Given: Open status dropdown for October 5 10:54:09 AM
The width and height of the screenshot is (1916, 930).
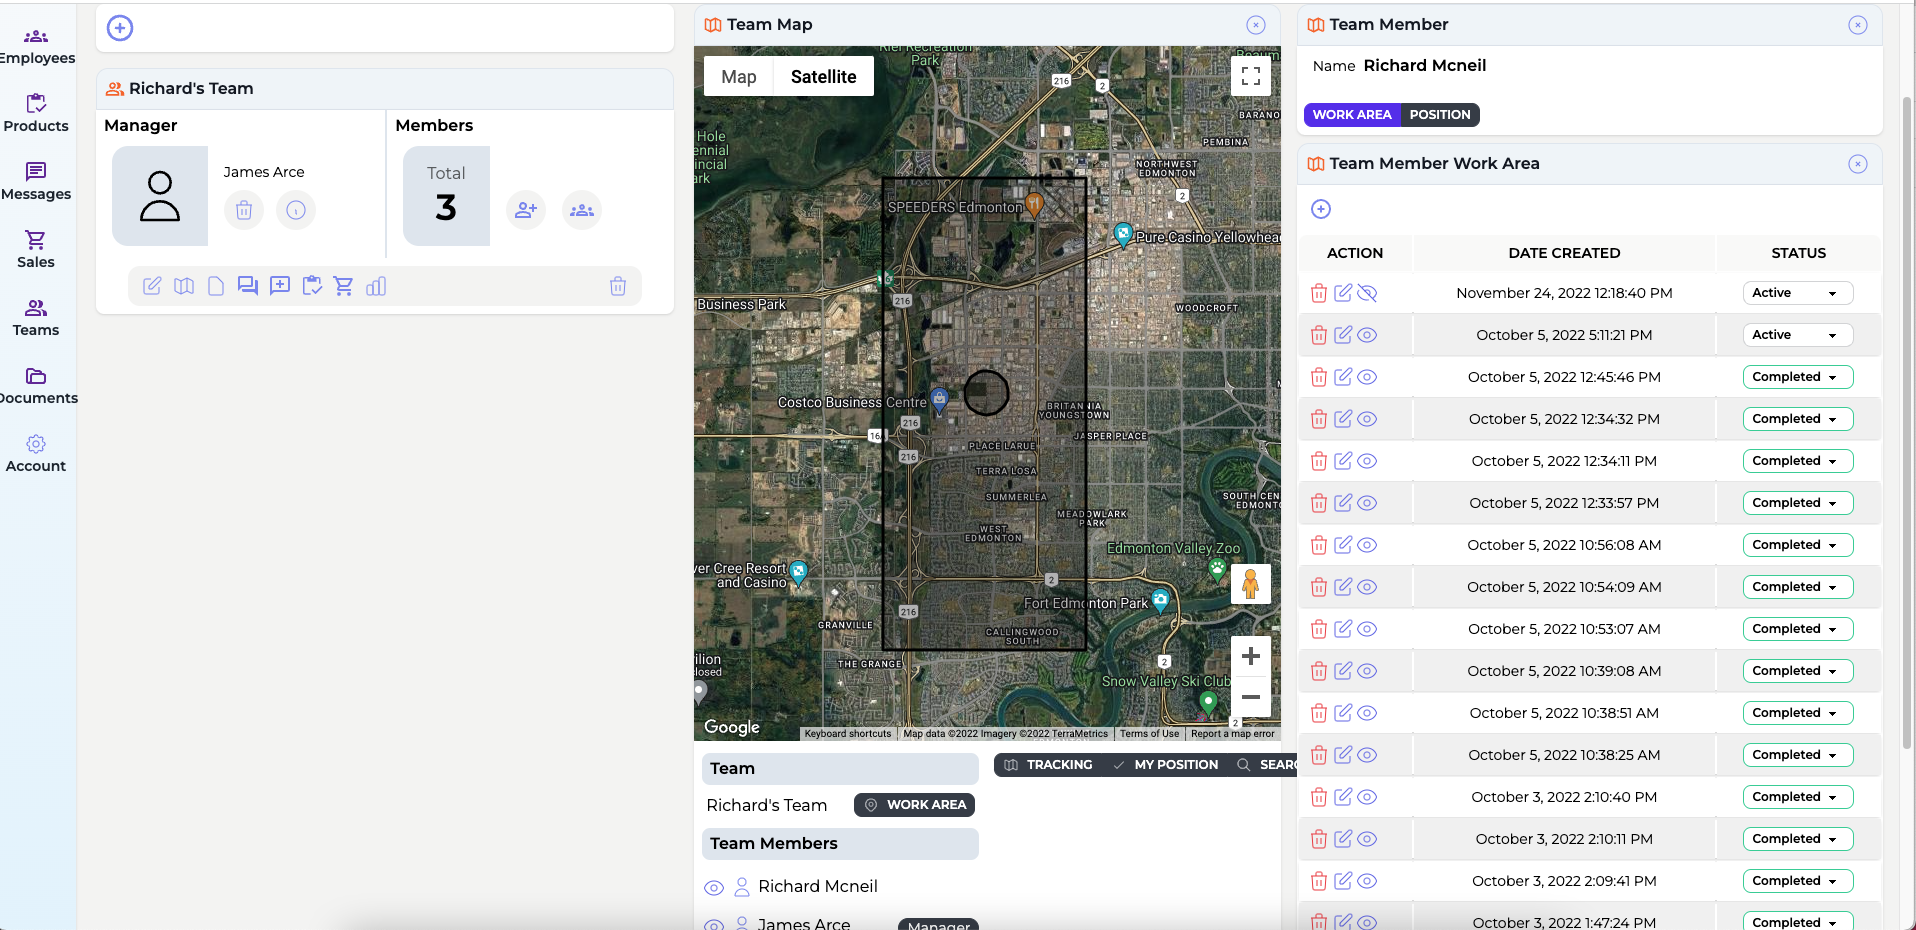Looking at the screenshot, I should point(1798,587).
